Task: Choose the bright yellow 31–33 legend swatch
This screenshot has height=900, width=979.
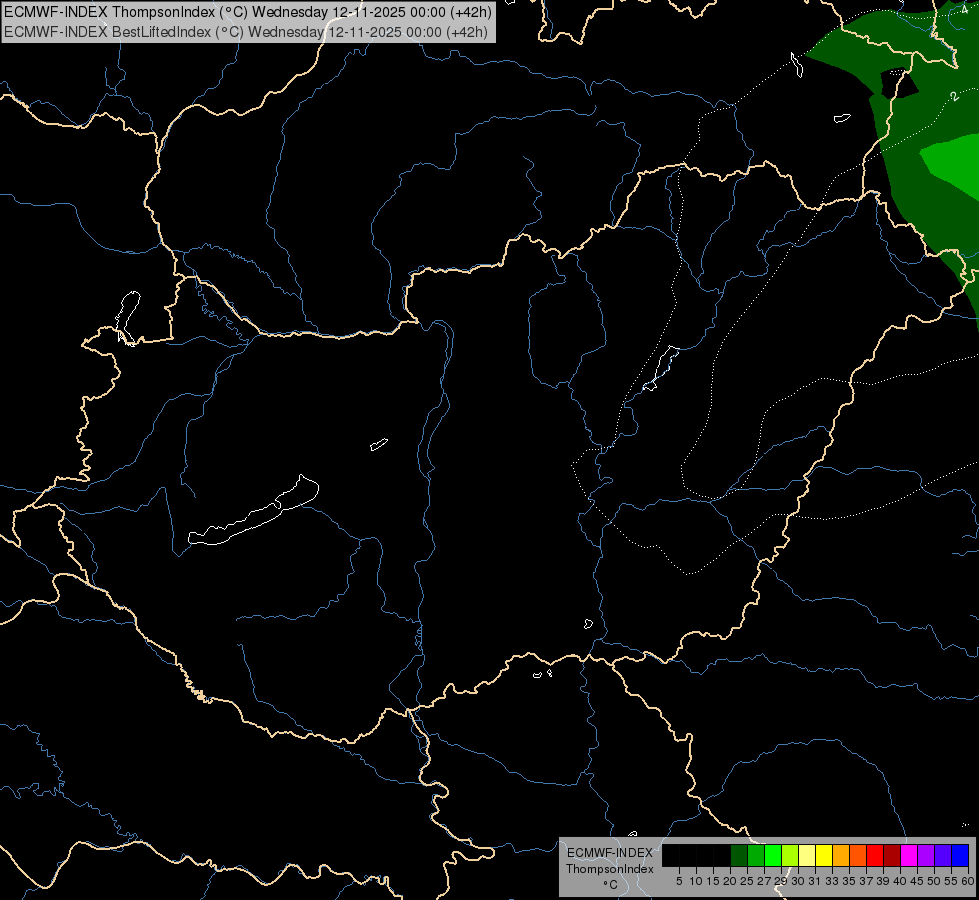Action: click(824, 855)
